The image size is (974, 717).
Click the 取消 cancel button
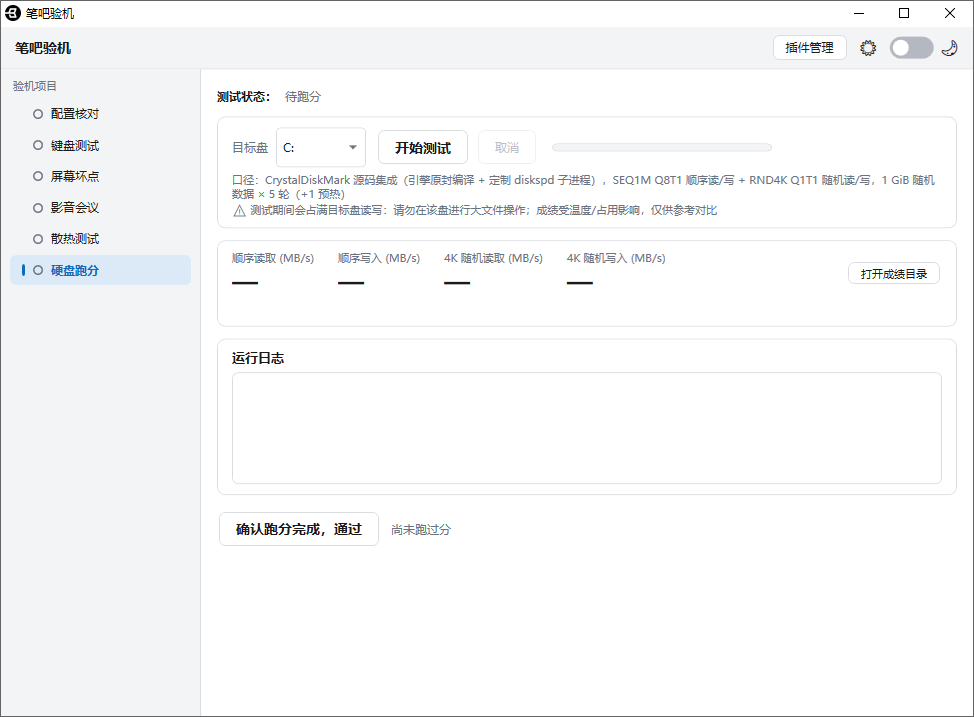[507, 148]
